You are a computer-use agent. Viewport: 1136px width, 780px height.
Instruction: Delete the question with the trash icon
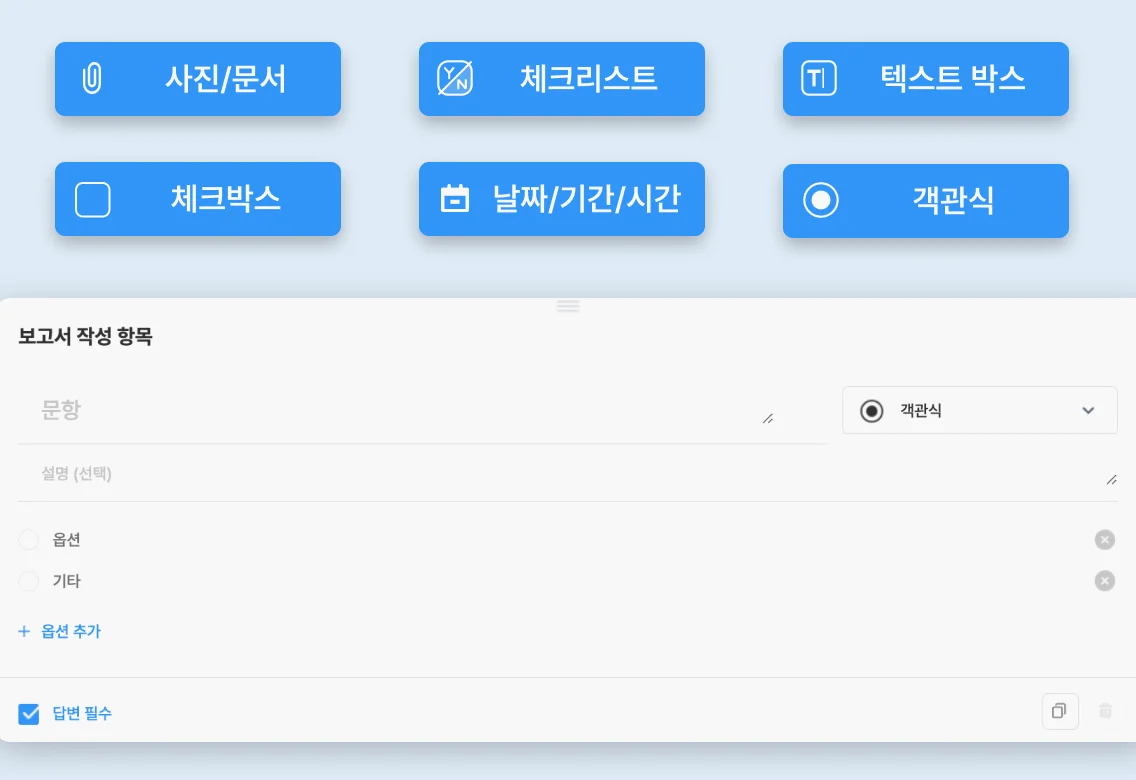tap(1105, 711)
